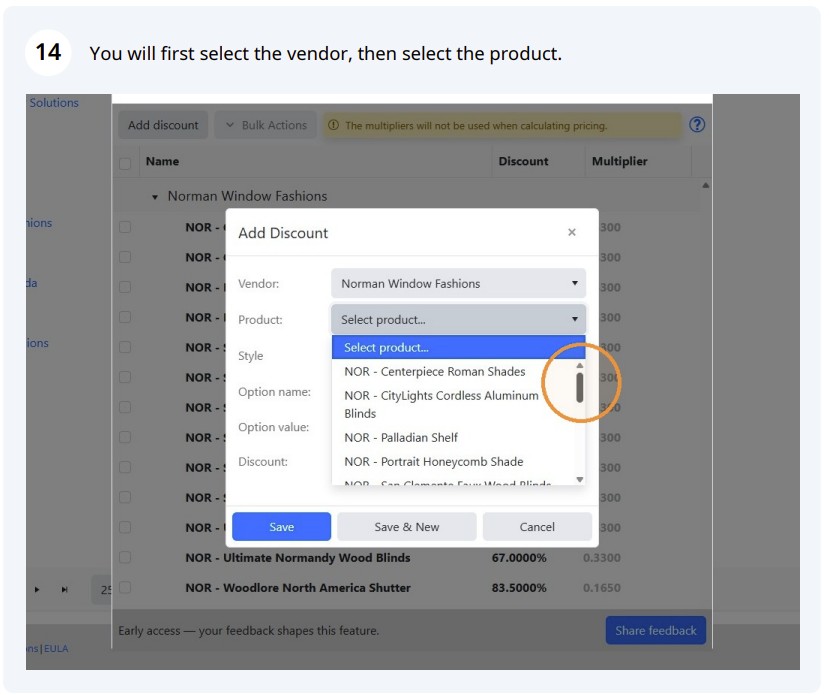Jump to last page using pager icon
This screenshot has width=829, height=695.
(x=65, y=589)
